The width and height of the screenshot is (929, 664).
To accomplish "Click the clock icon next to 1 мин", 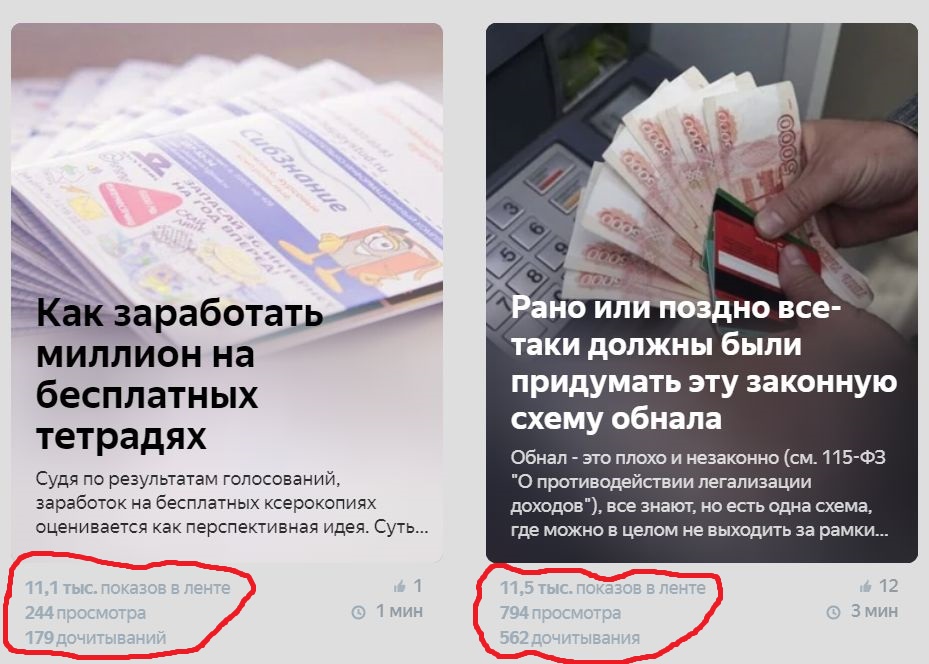I will 358,612.
